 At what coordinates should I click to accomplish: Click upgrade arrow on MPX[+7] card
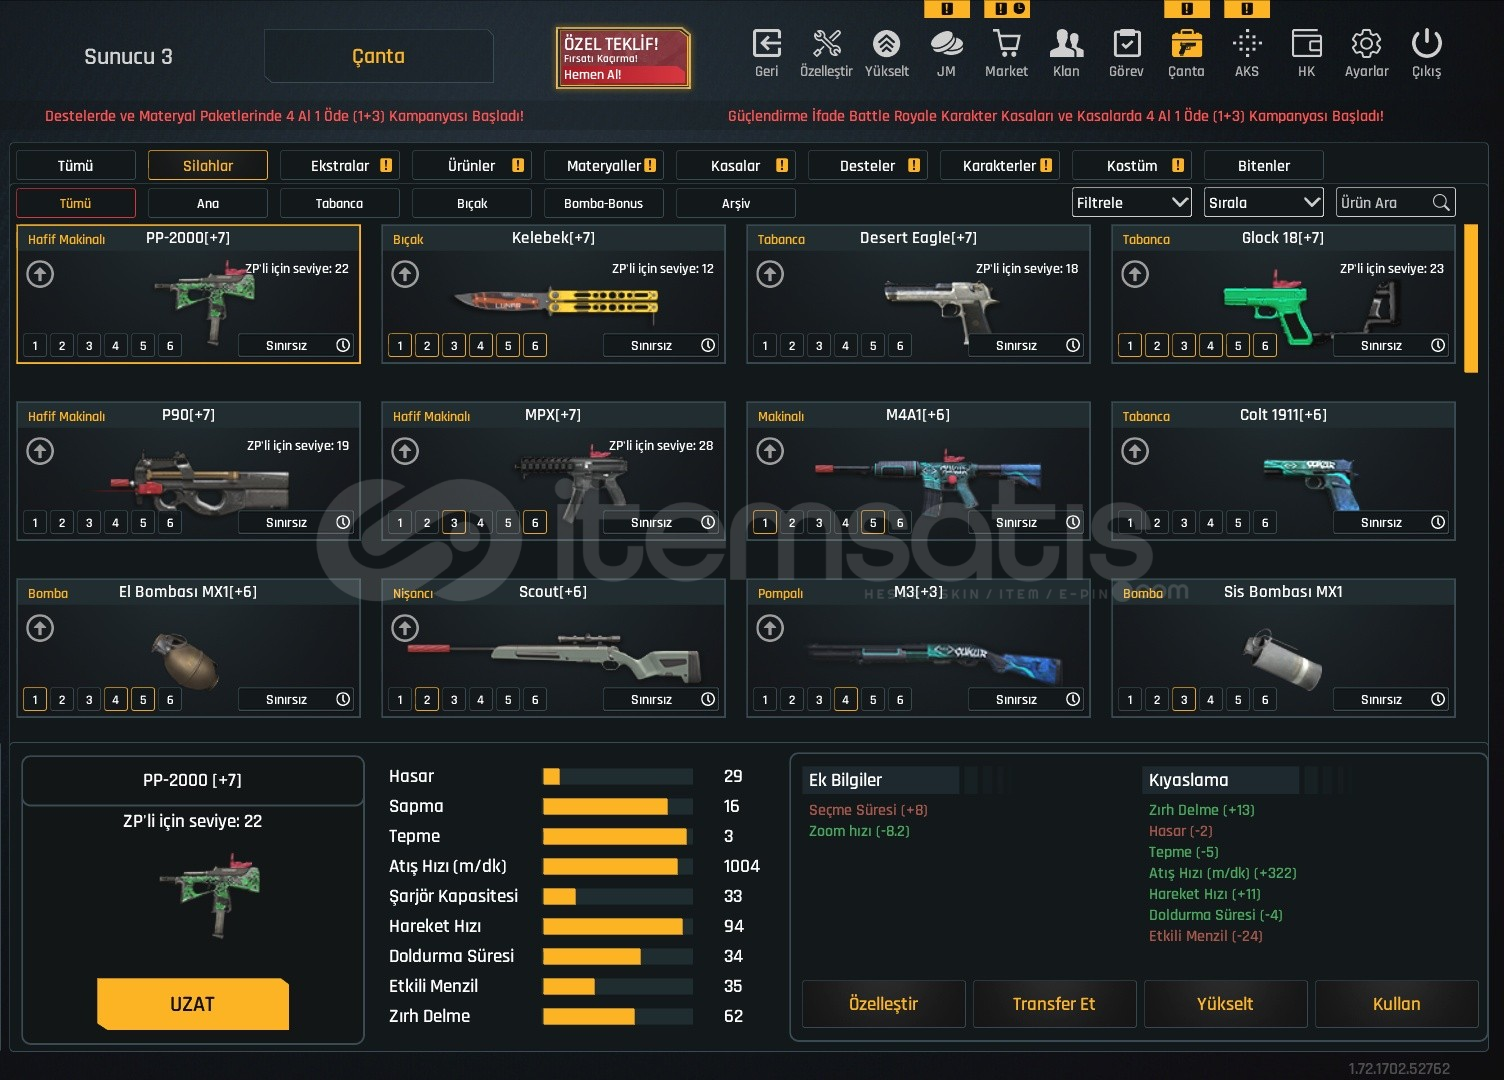(x=405, y=451)
